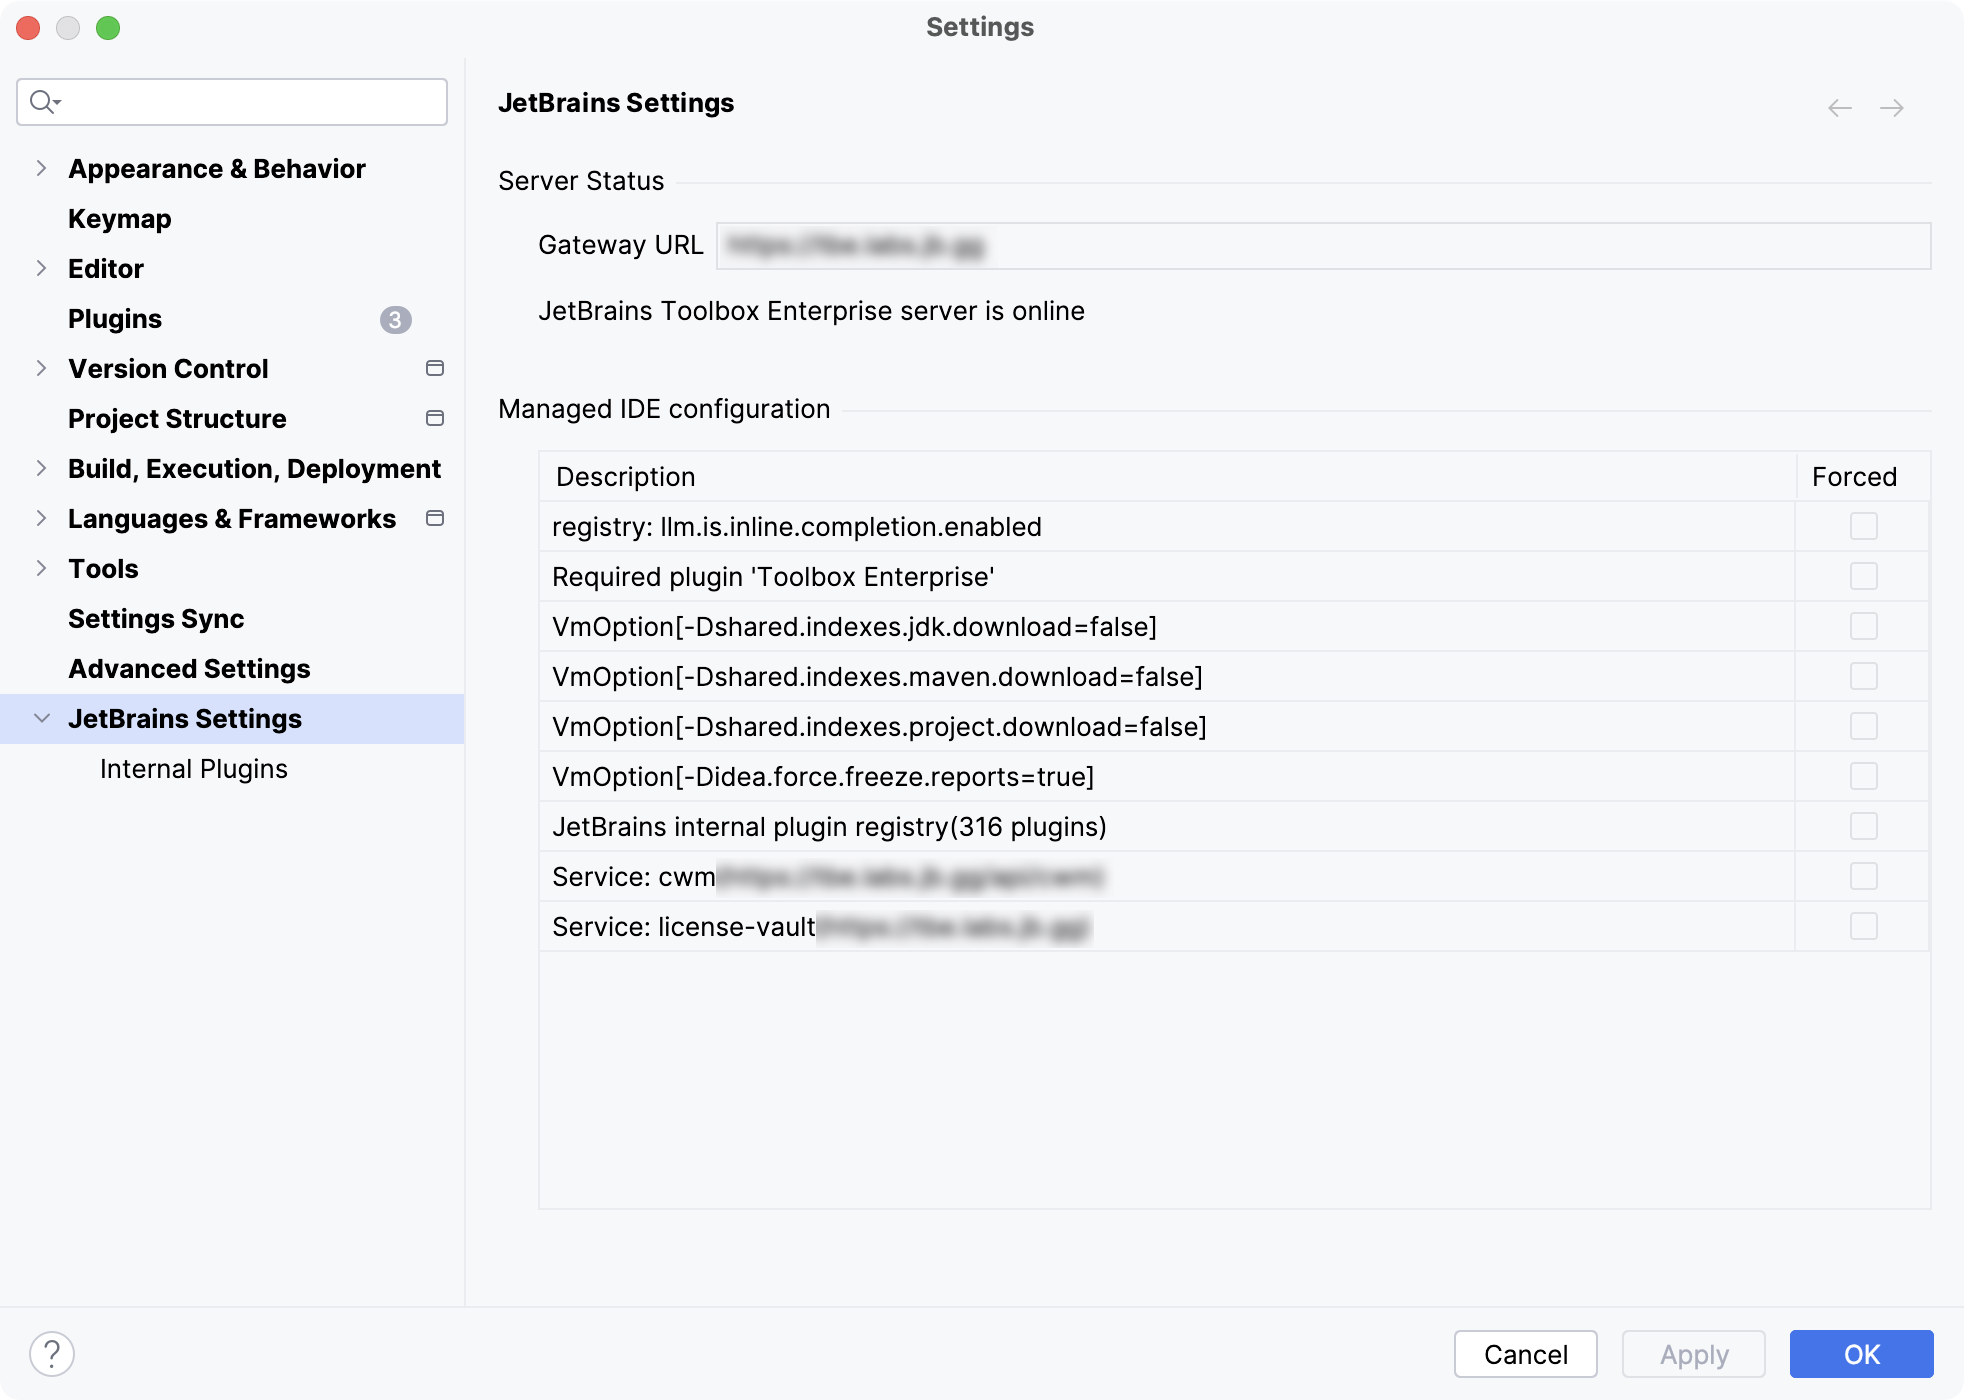Click the project-level icon beside Languages & Frameworks
This screenshot has height=1400, width=1964.
[x=435, y=518]
